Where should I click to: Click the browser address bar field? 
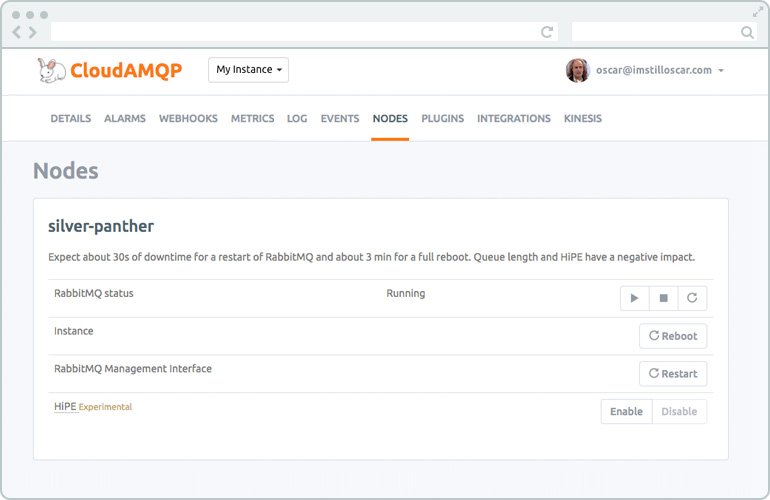(x=304, y=32)
